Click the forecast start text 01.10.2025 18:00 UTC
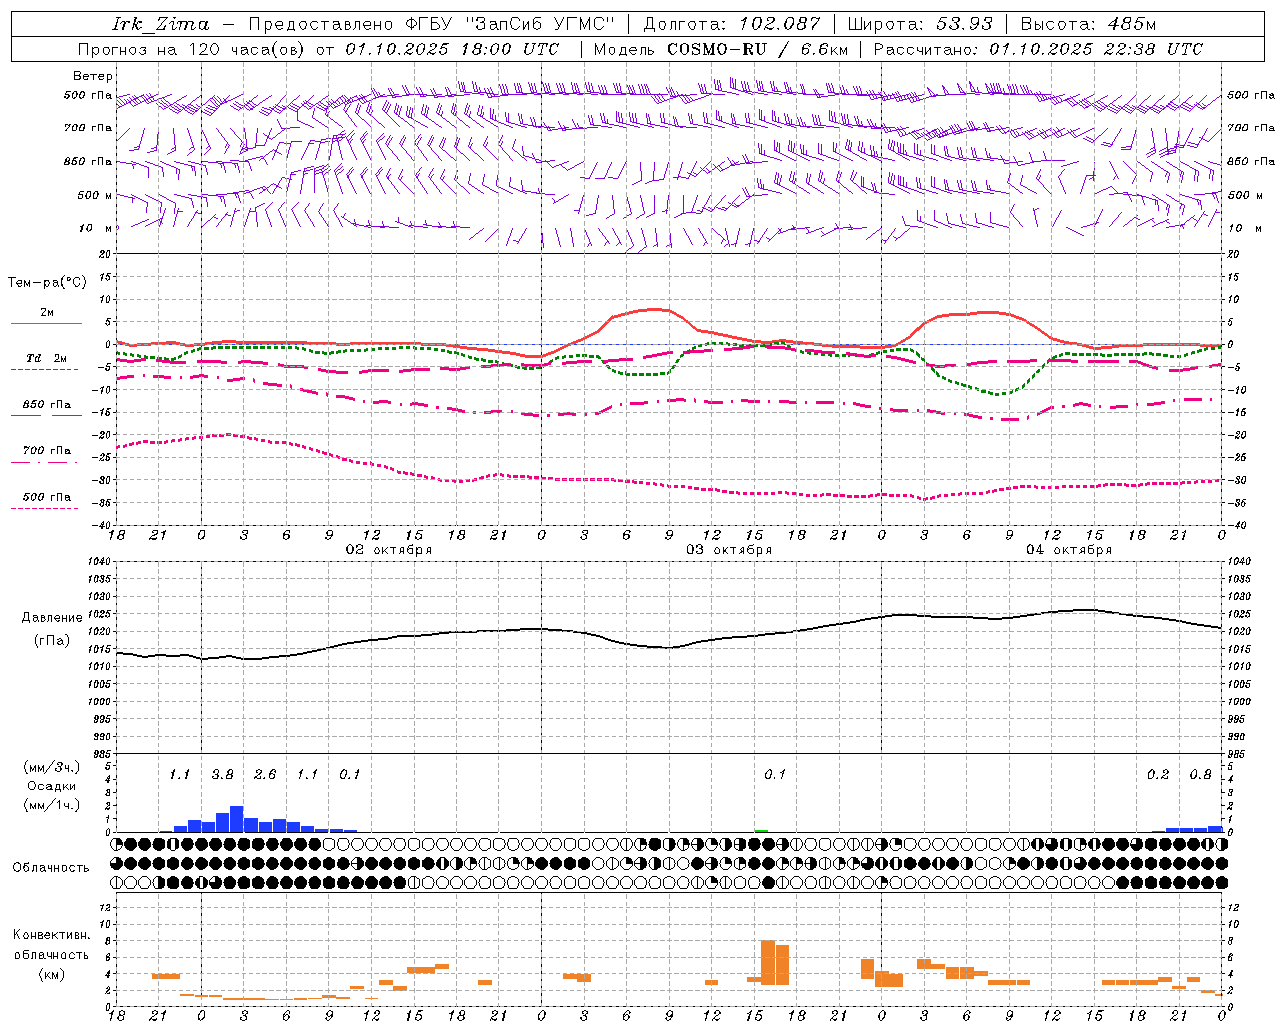Image resolution: width=1280 pixels, height=1024 pixels. click(452, 49)
